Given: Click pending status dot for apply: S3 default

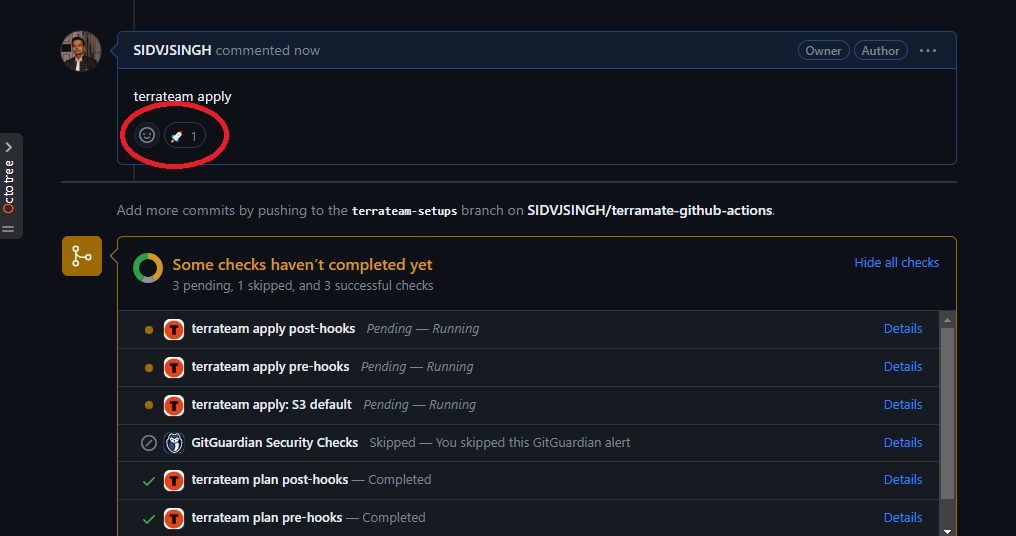Looking at the screenshot, I should click(148, 405).
